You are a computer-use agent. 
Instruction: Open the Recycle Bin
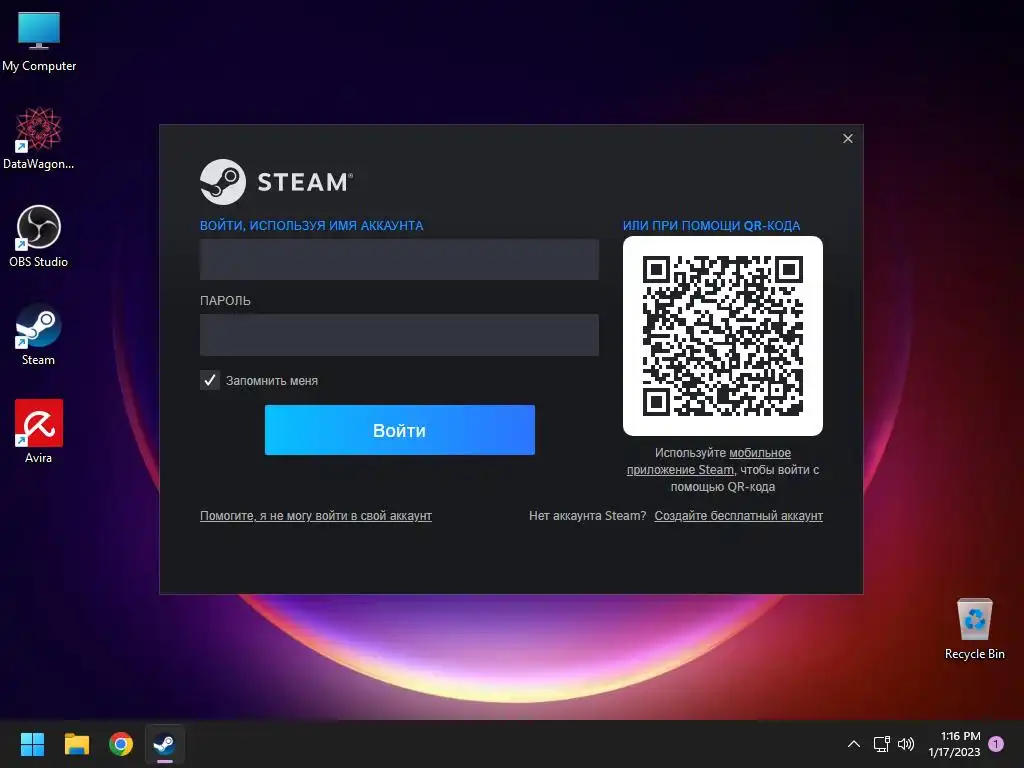point(974,630)
